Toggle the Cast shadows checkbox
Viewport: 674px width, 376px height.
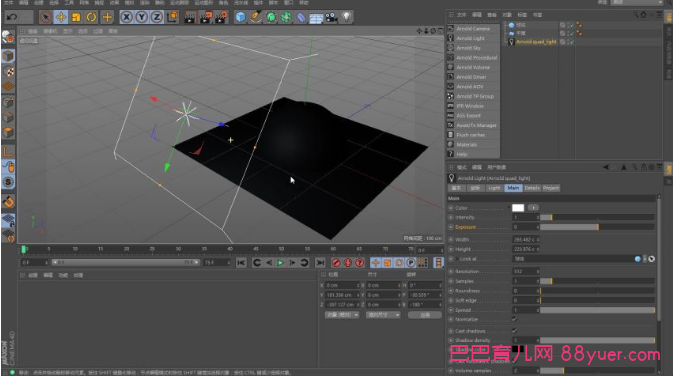click(514, 331)
